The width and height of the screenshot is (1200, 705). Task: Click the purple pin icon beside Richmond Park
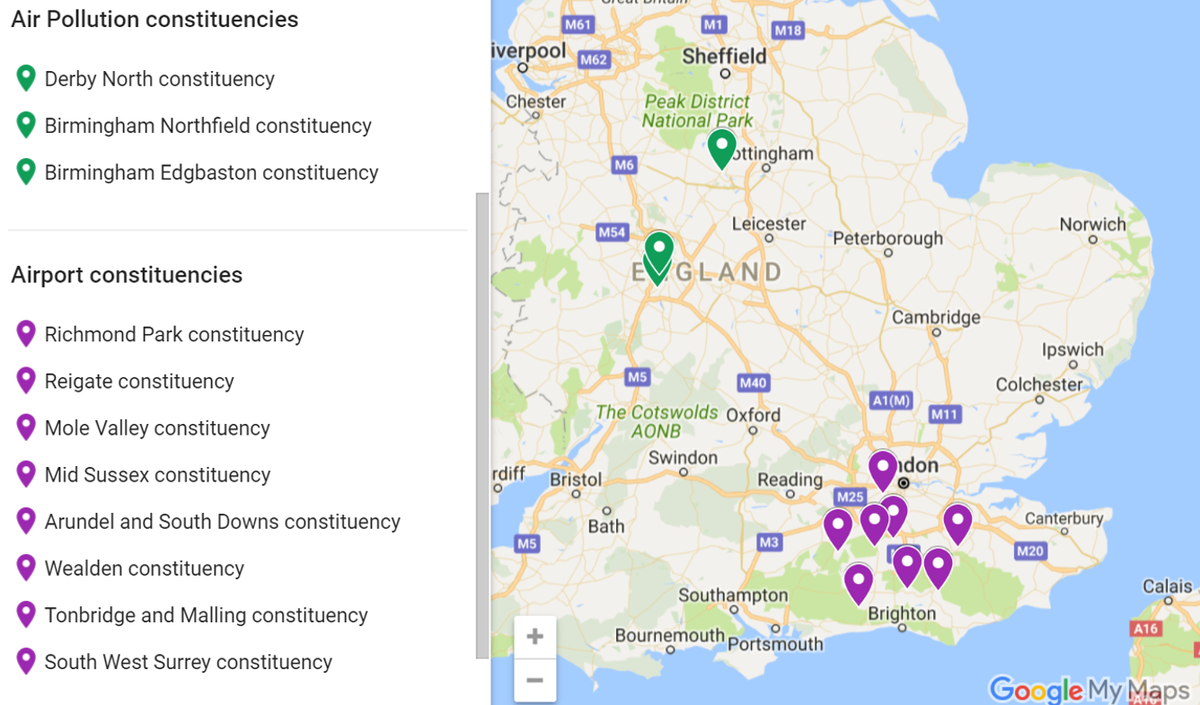pos(26,334)
